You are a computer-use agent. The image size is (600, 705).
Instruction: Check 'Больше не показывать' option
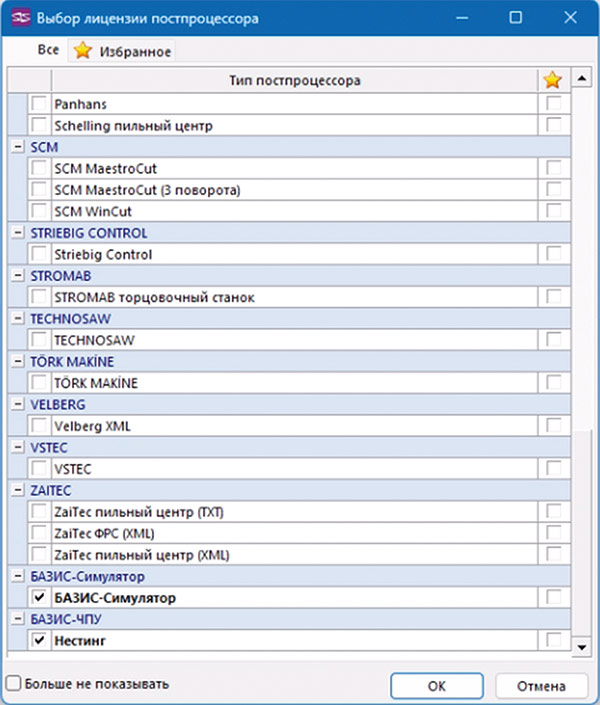click(x=12, y=684)
